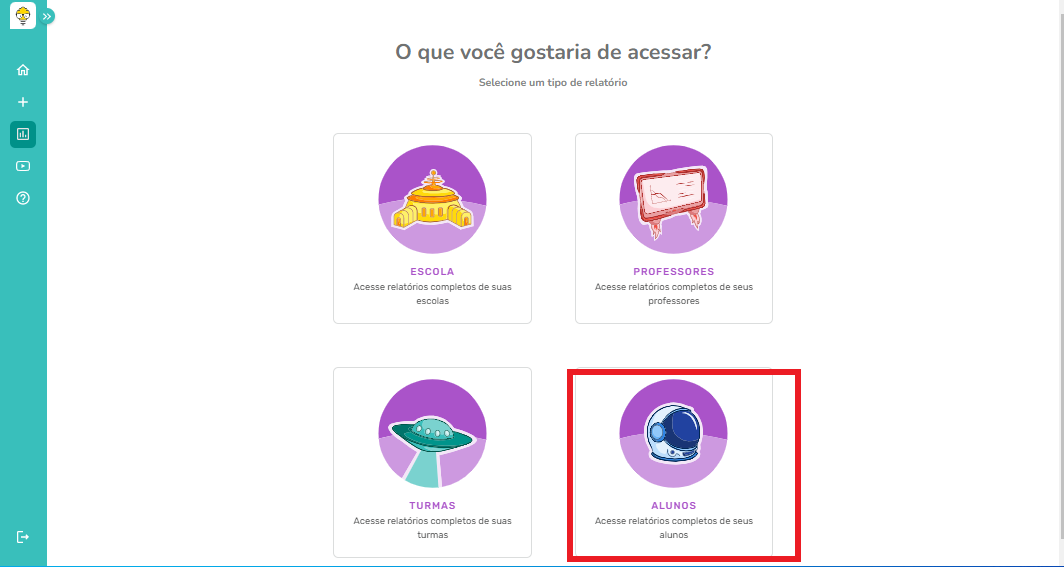Select the reports chart icon in sidebar
This screenshot has height=567, width=1064.
point(23,134)
